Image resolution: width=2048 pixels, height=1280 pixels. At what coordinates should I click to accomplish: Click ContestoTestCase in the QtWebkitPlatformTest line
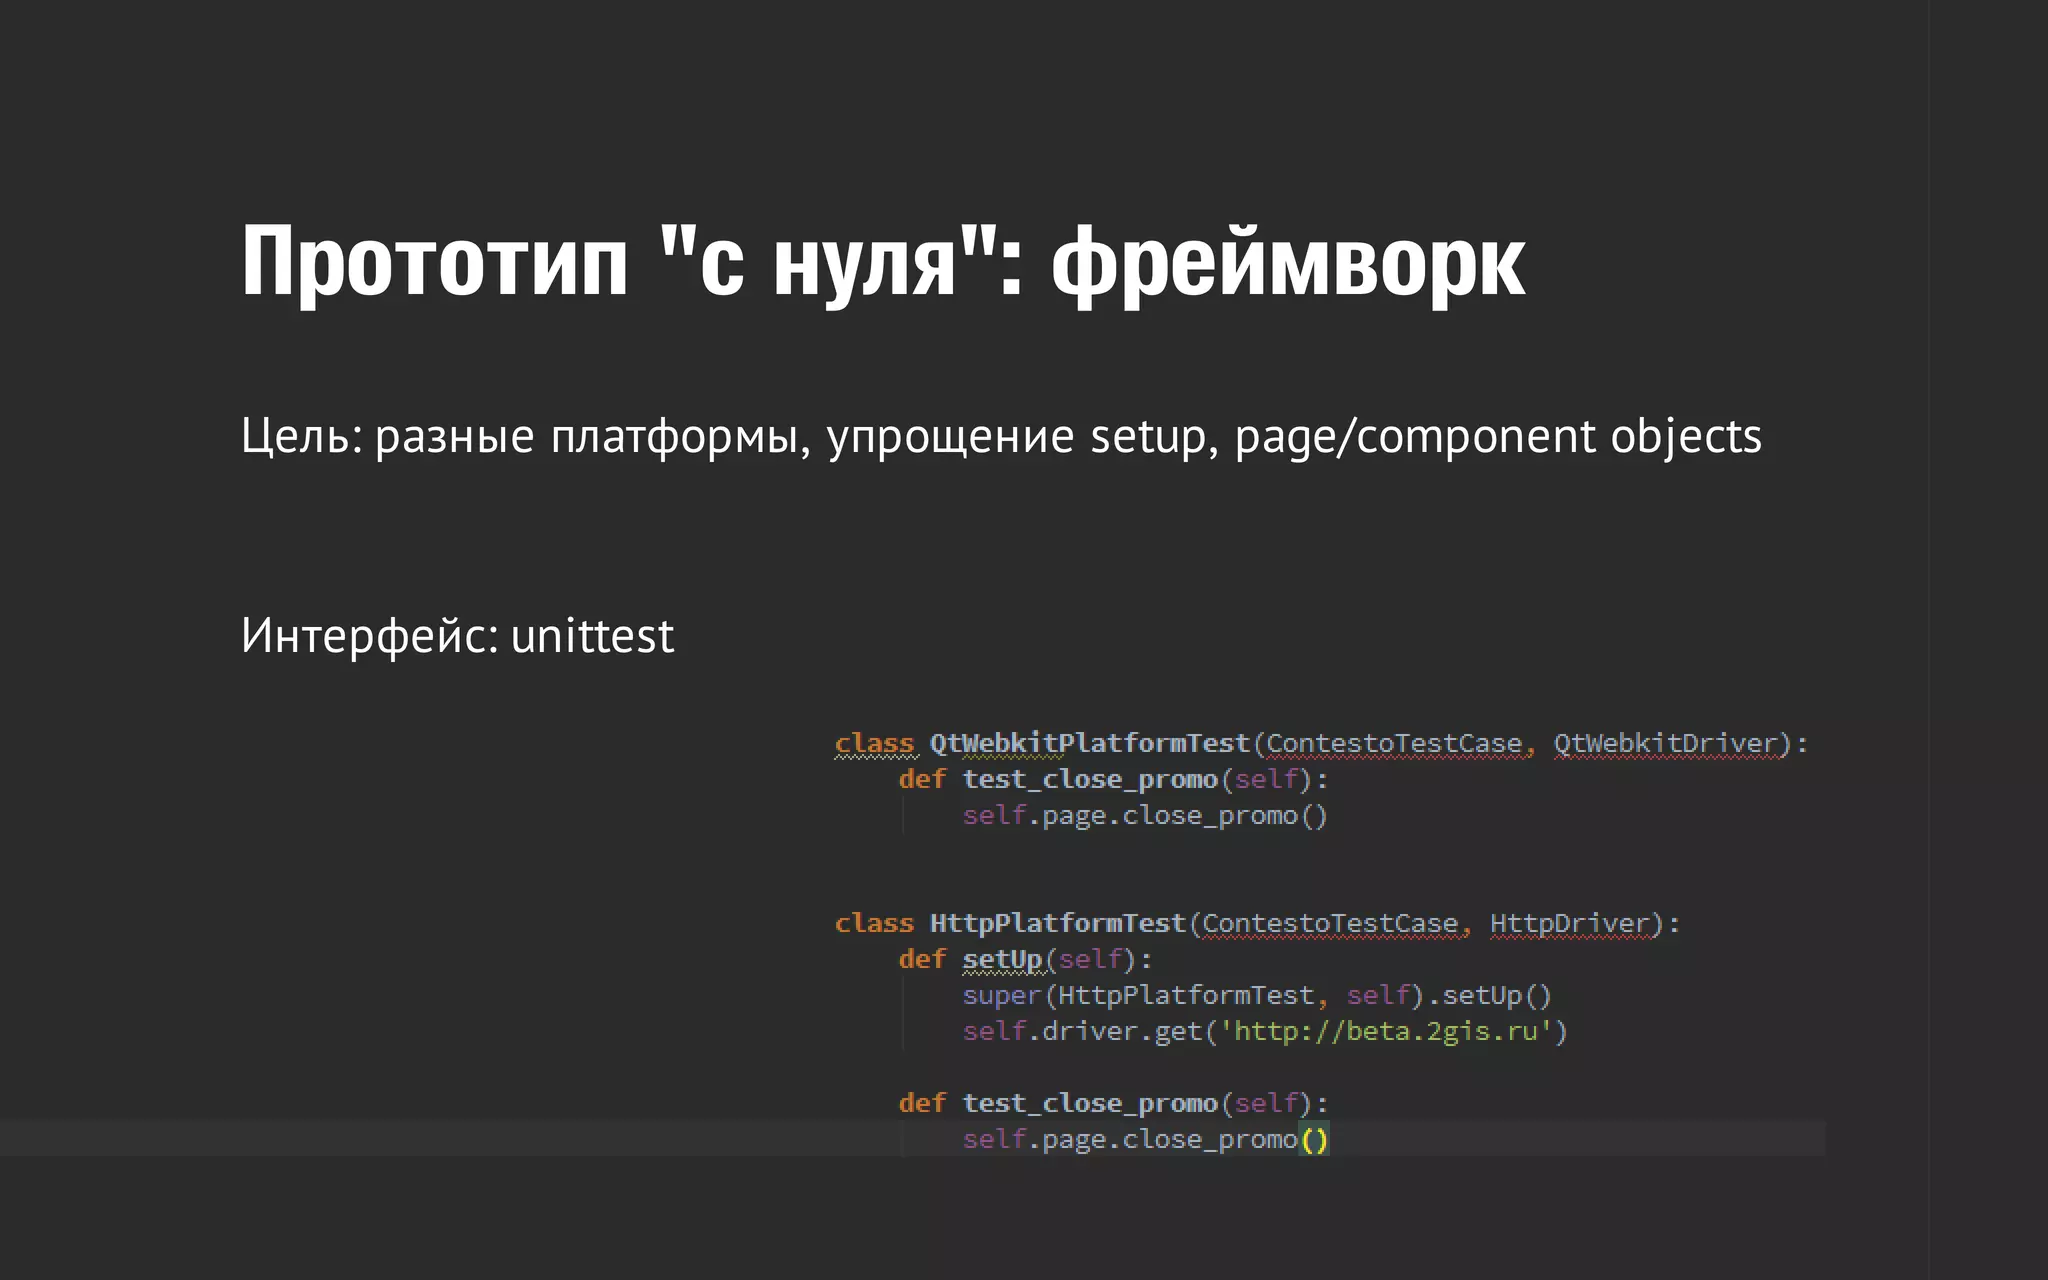[x=1394, y=743]
